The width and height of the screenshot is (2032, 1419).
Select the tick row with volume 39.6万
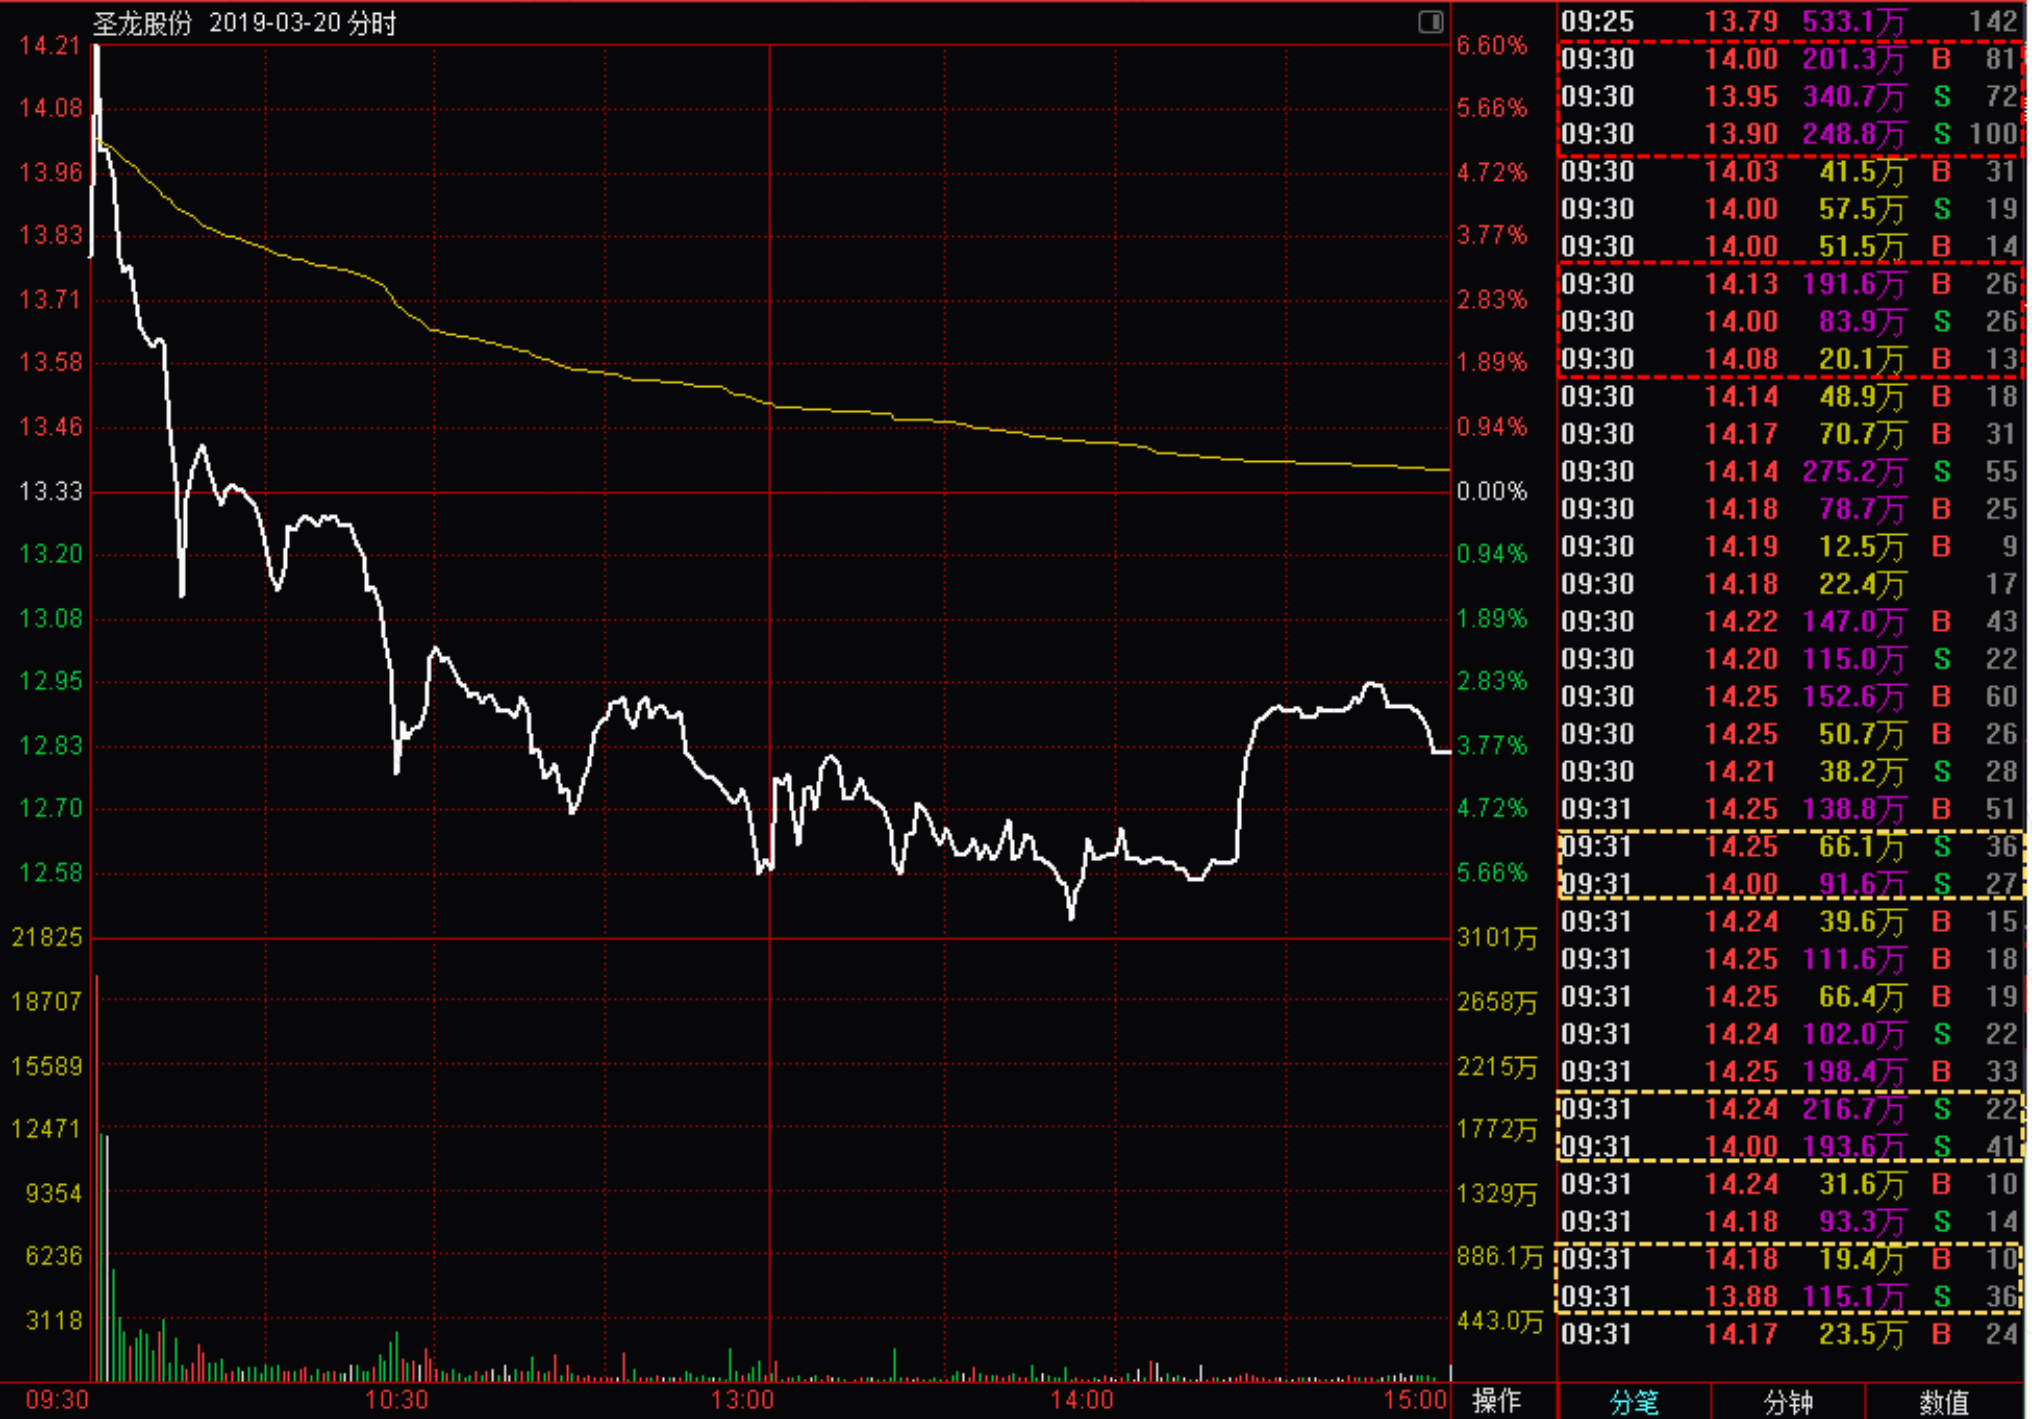click(1790, 922)
